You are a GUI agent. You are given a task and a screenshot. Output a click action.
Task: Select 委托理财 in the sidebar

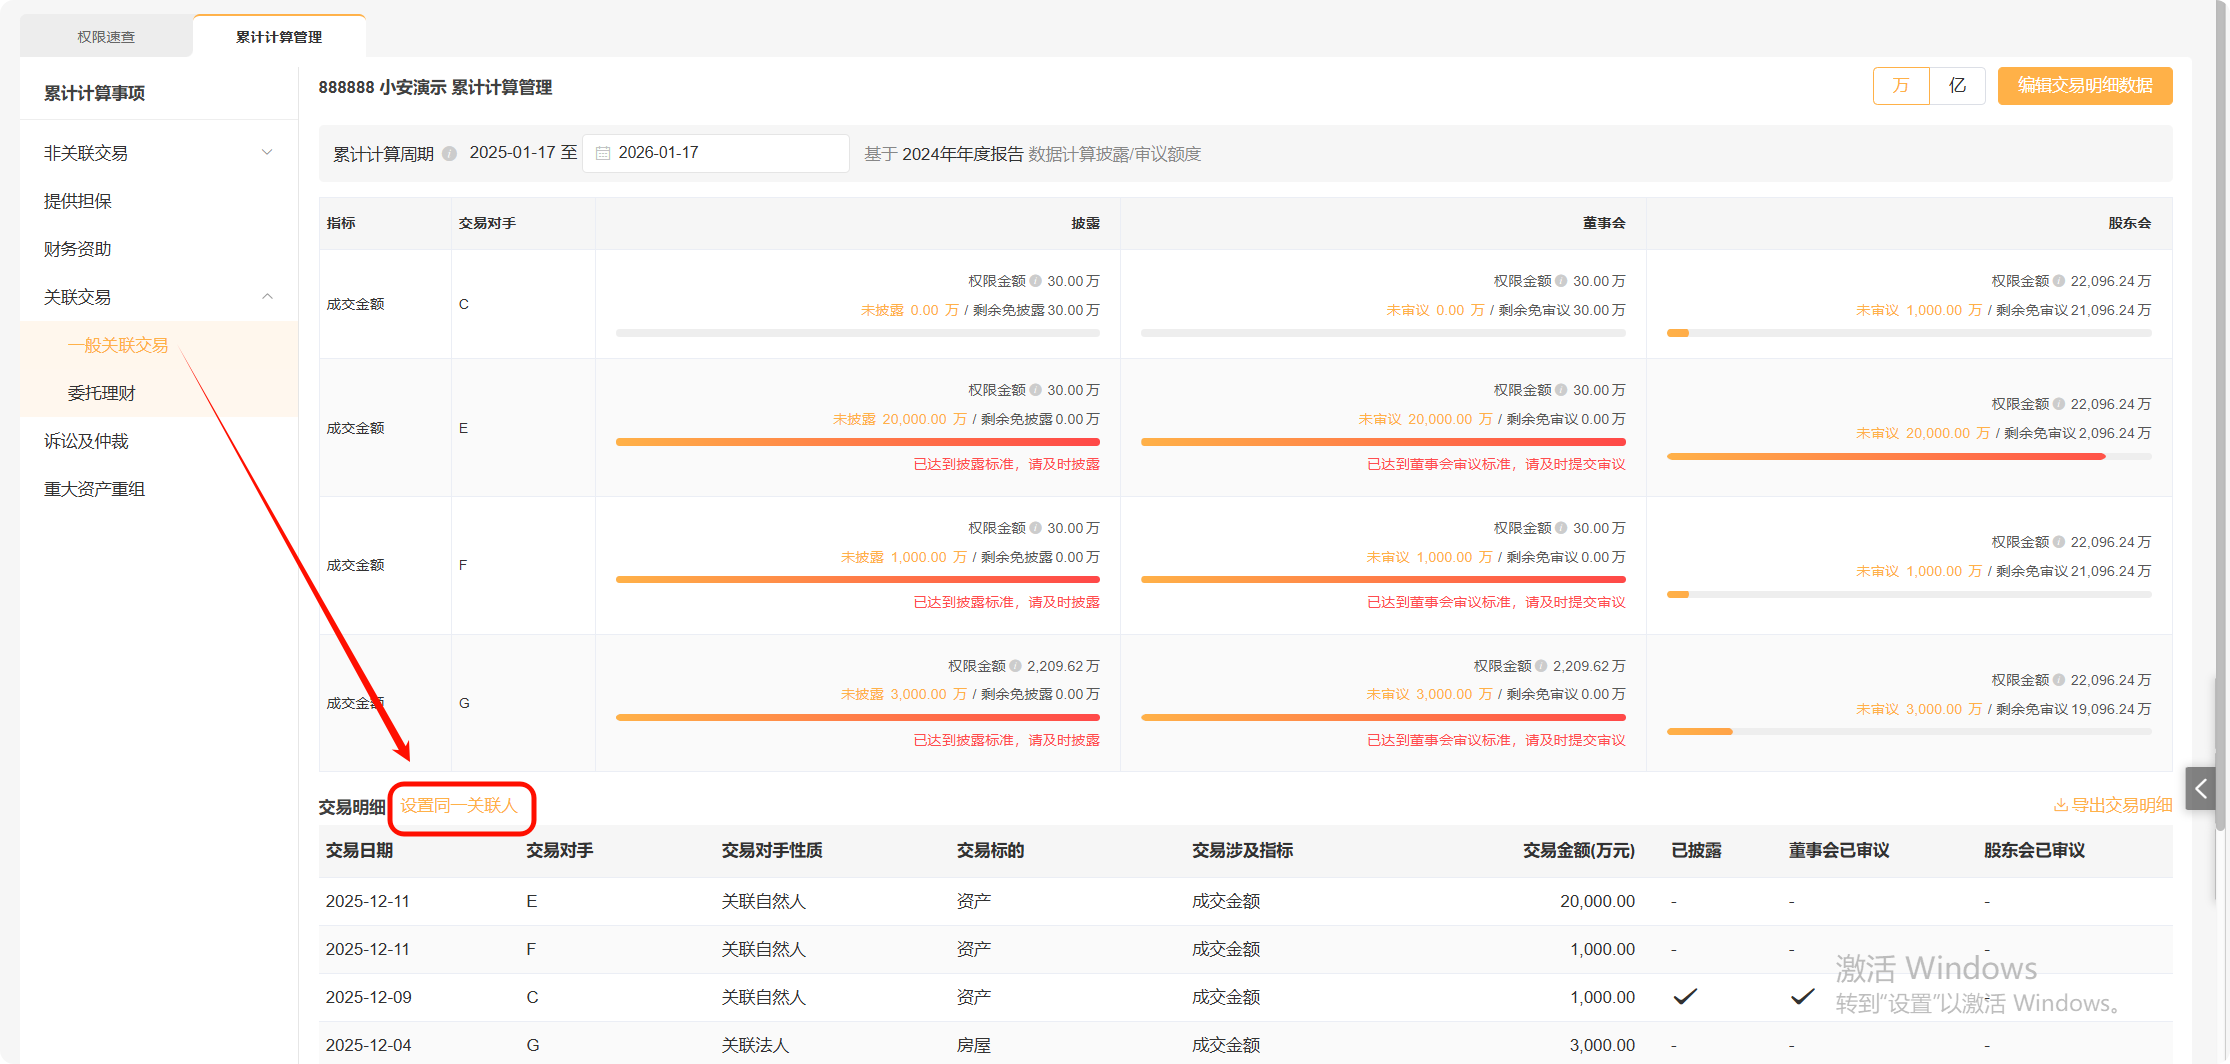101,393
